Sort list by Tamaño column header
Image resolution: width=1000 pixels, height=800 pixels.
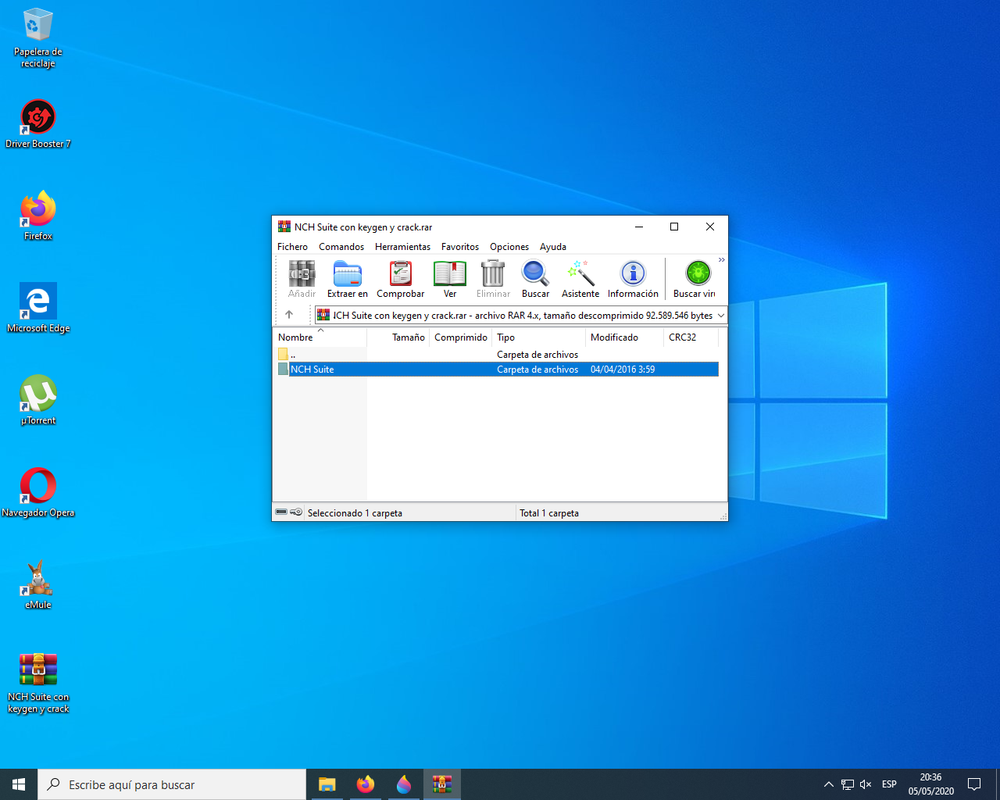click(x=398, y=337)
